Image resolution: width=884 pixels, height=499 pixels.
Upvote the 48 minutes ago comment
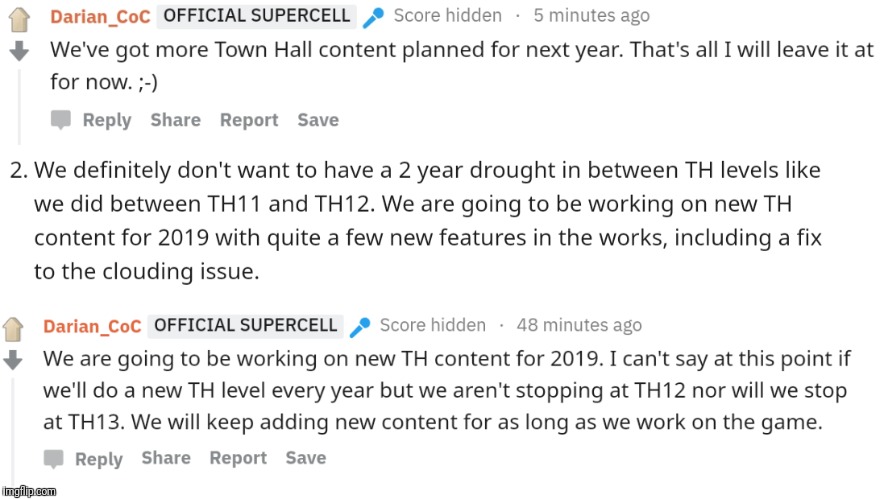coord(12,329)
